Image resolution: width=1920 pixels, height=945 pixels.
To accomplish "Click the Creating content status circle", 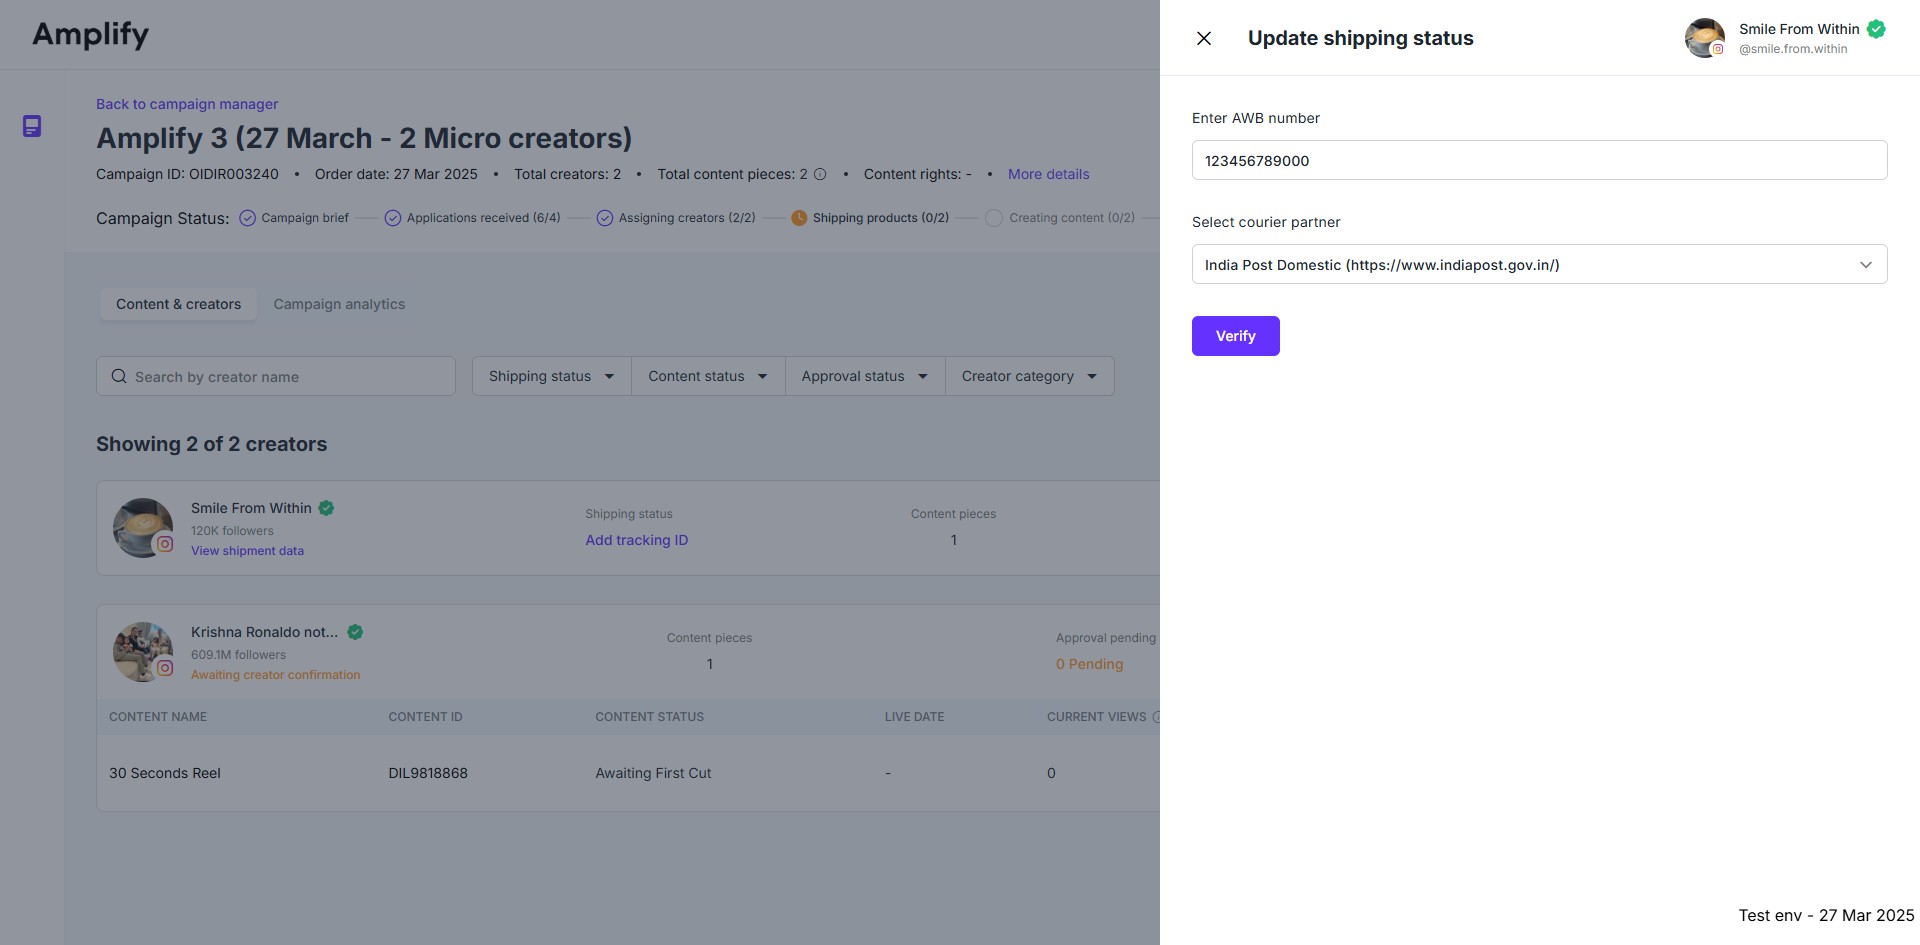I will click(994, 218).
